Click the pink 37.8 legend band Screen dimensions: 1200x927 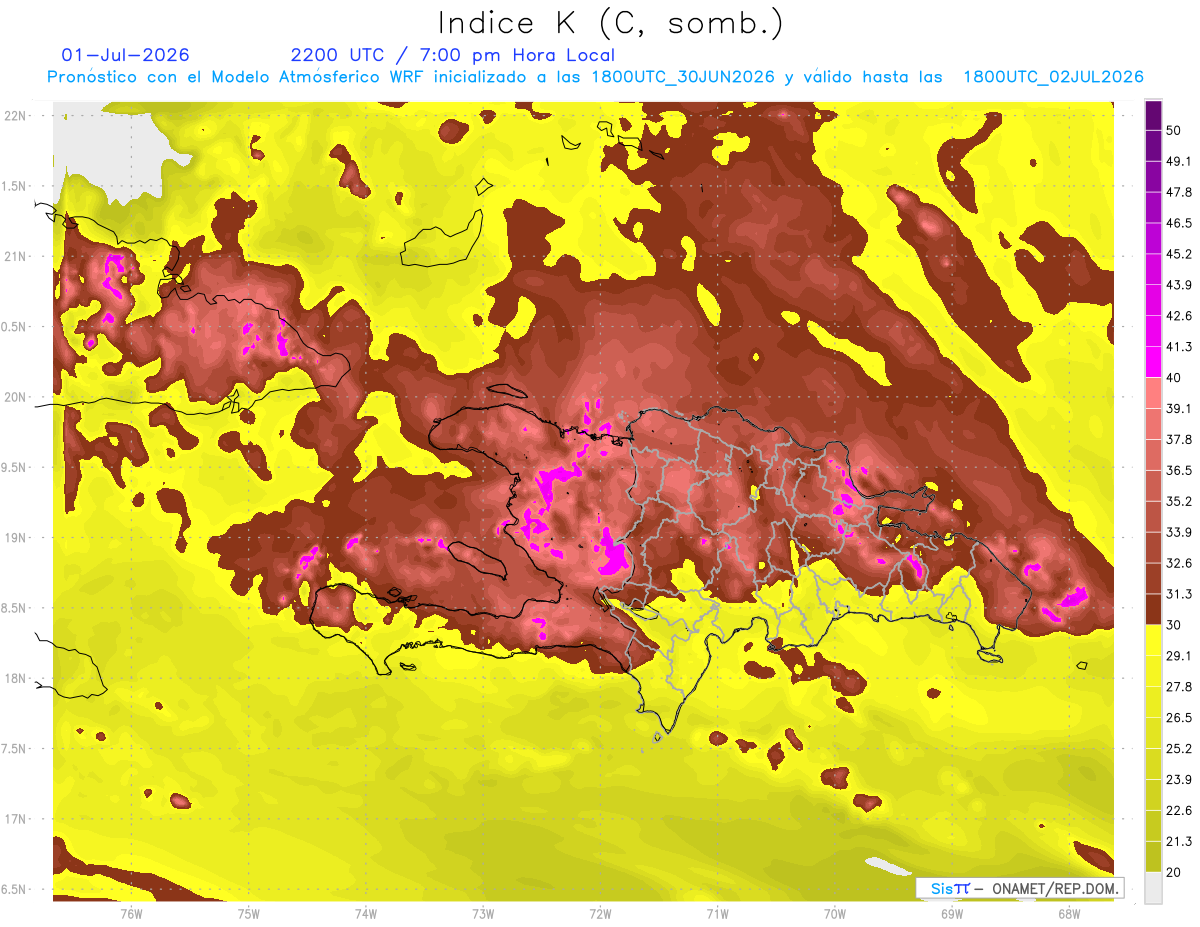coord(1153,455)
